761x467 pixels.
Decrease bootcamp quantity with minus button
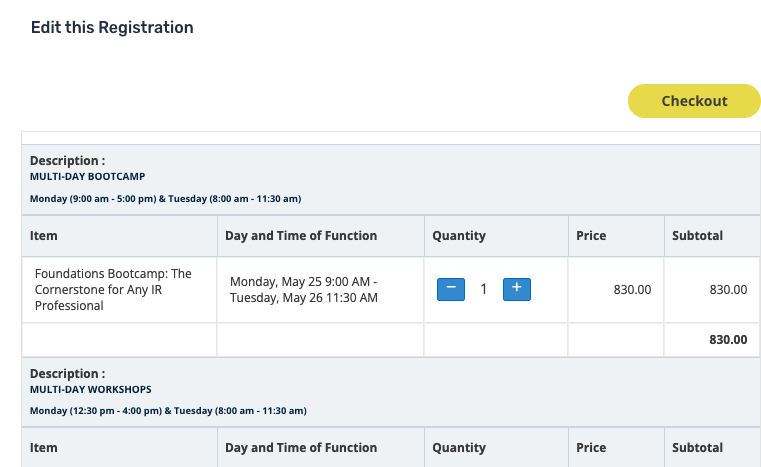click(451, 289)
